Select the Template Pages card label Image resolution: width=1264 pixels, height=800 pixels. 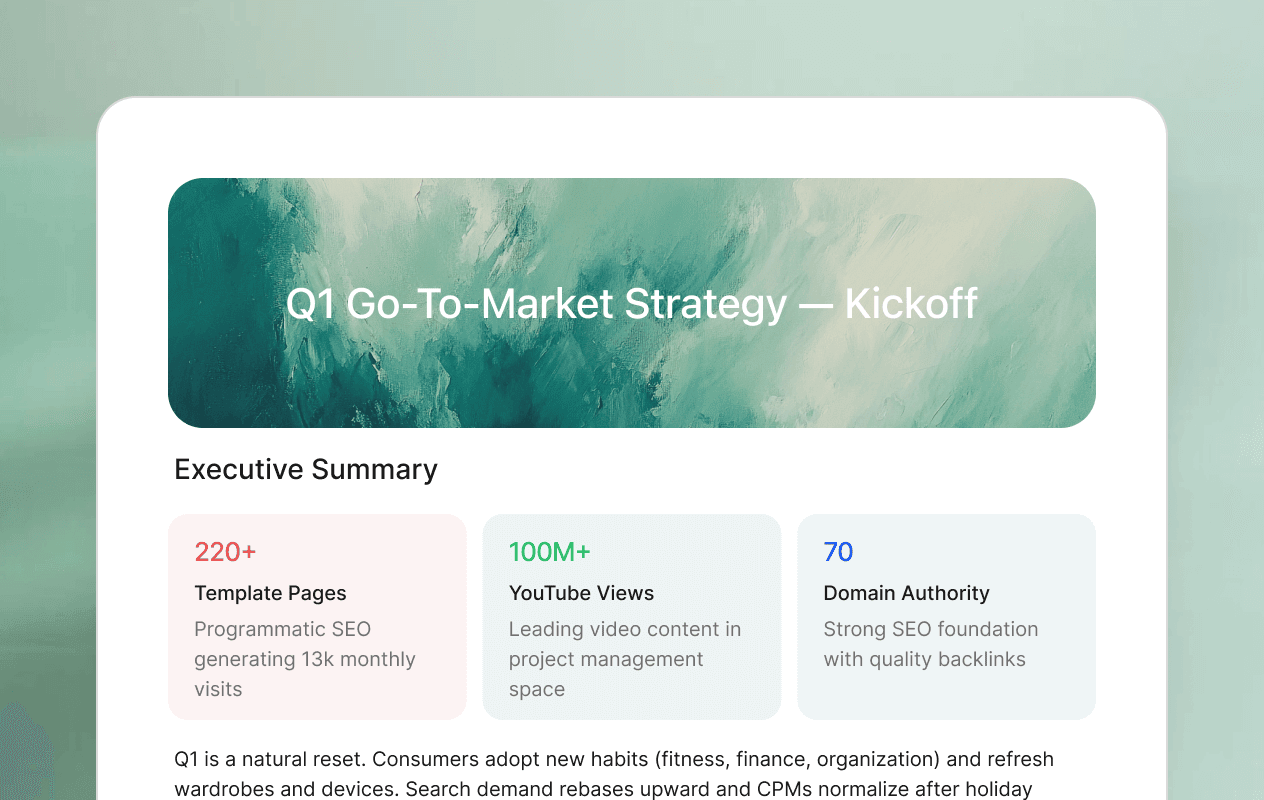click(x=270, y=593)
